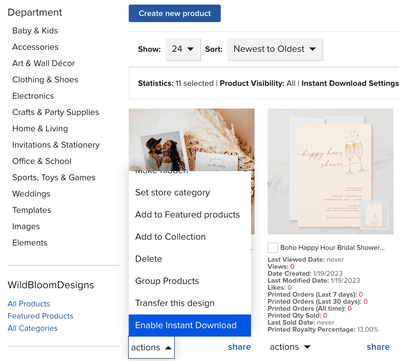Tick the Boho Happy Hour Bridal Shower checkbox
This screenshot has height=361, width=399.
(273, 248)
